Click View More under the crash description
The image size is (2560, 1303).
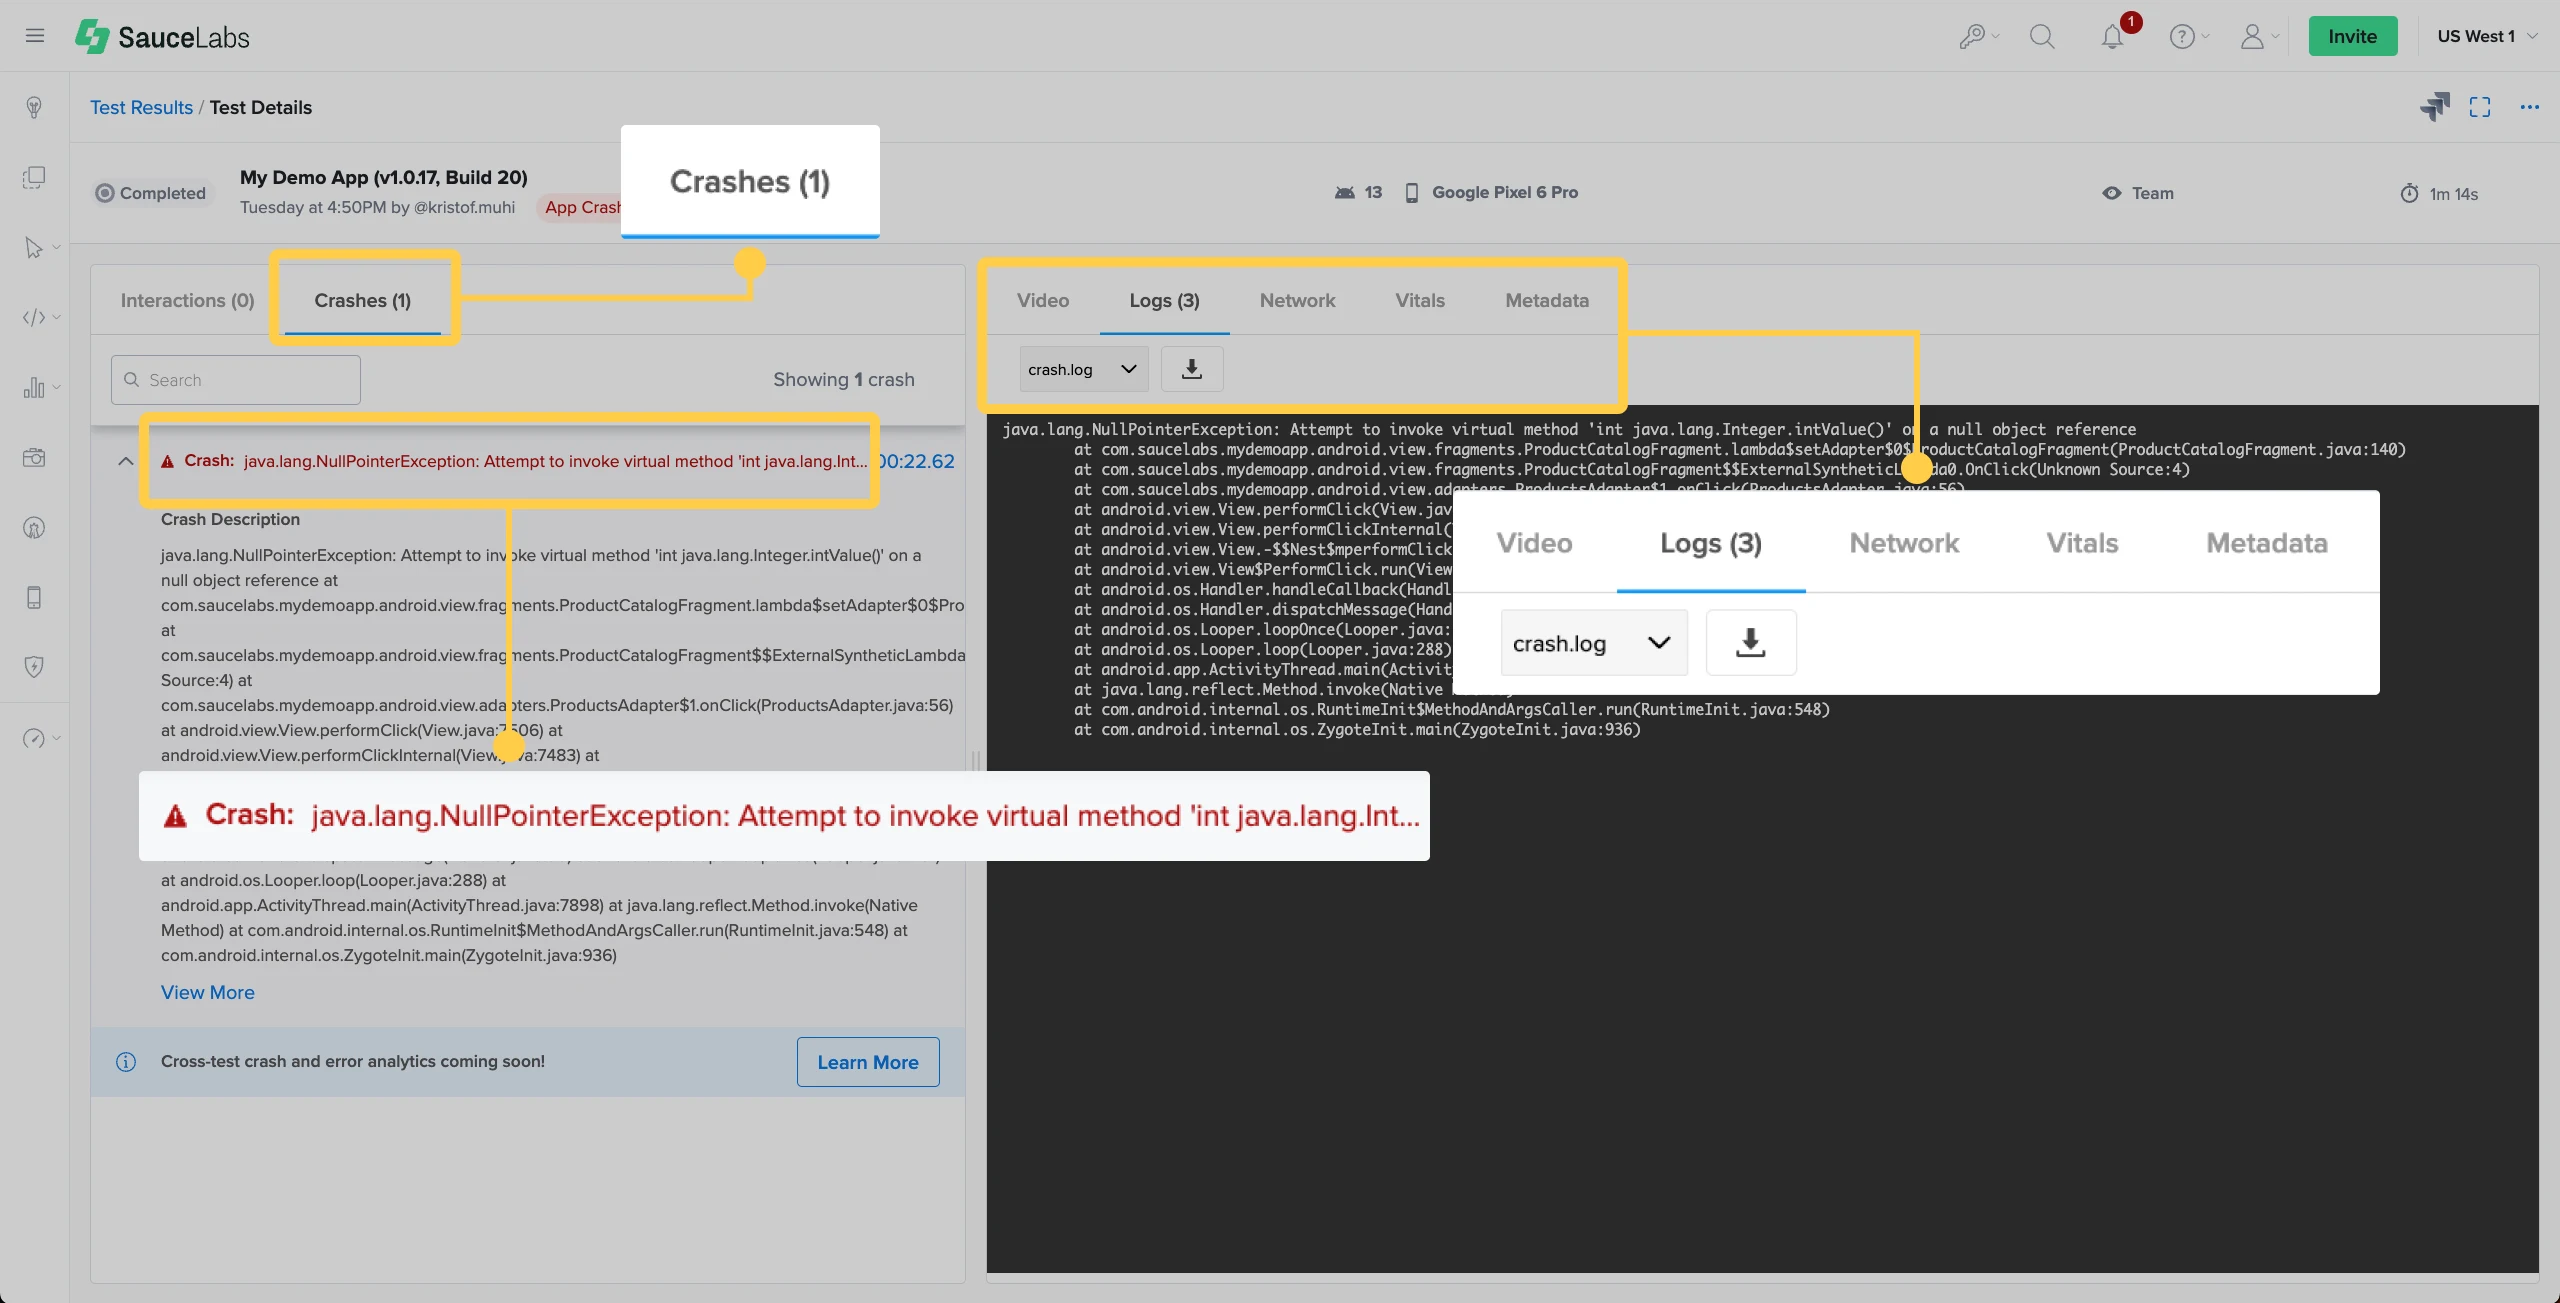[208, 992]
